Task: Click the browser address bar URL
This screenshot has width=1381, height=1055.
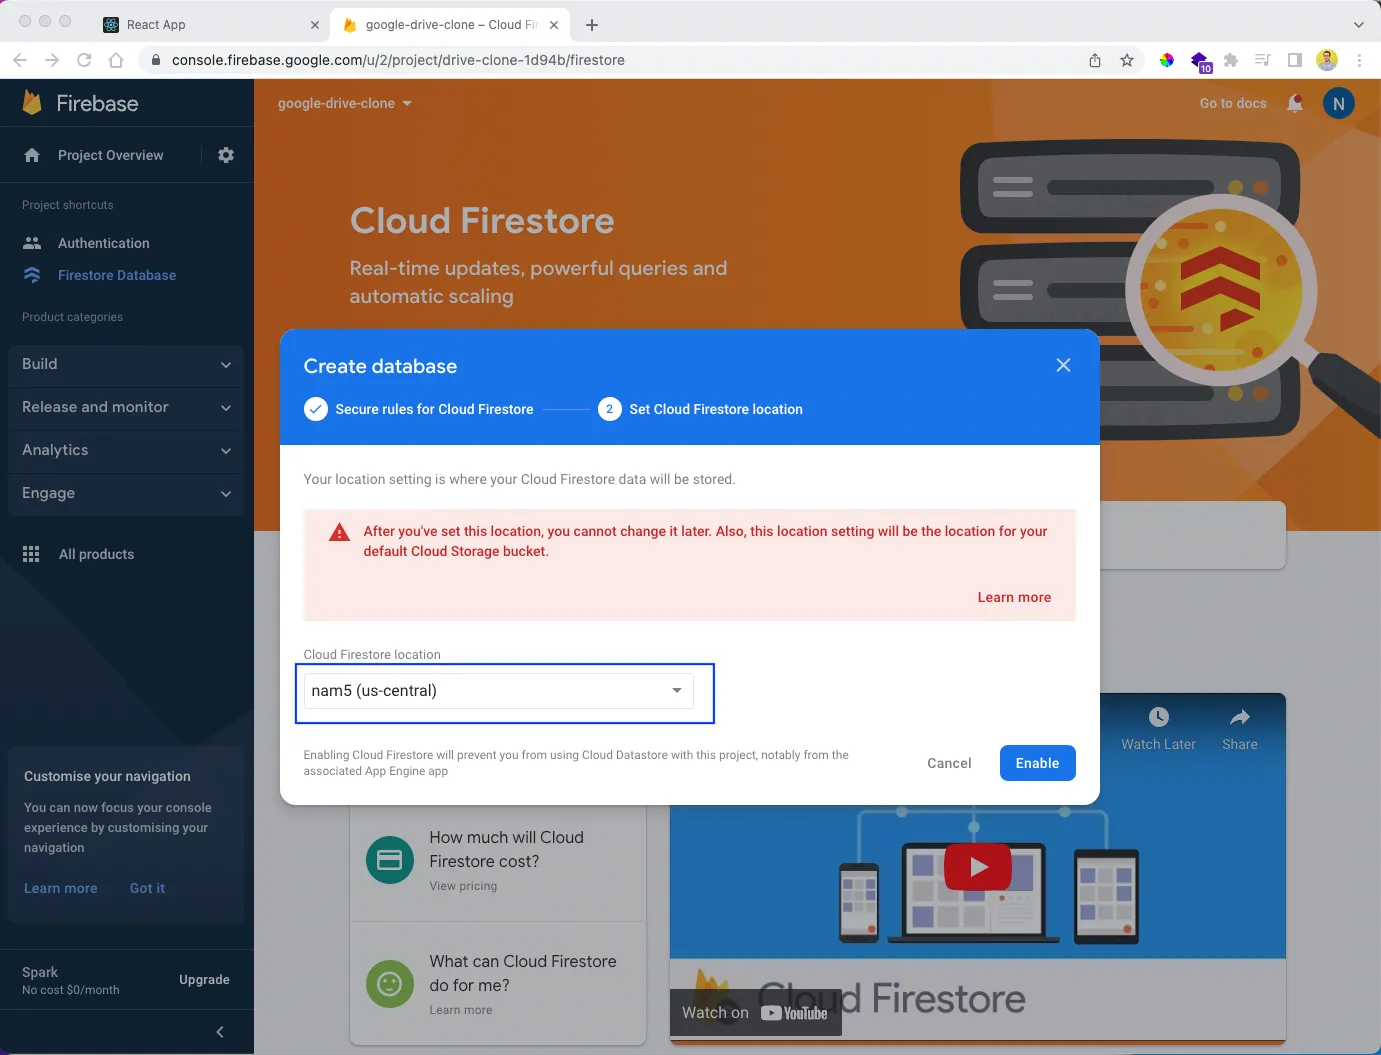Action: pos(398,60)
